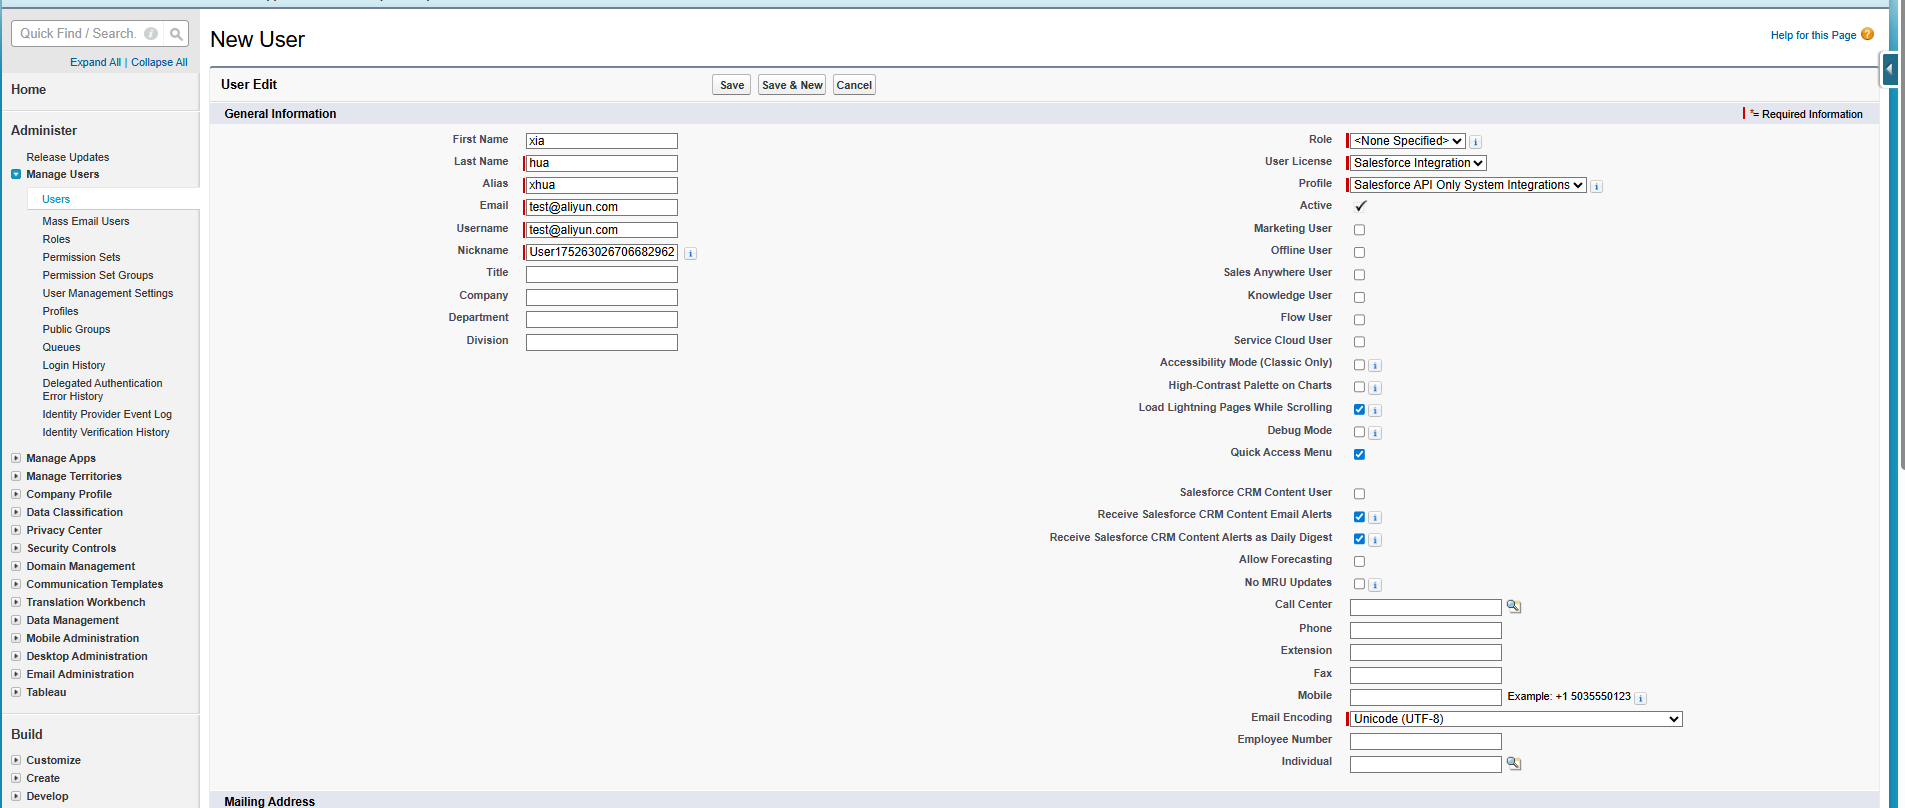Viewport: 1905px width, 808px height.
Task: Open the Help for this Page question icon
Action: coord(1867,34)
